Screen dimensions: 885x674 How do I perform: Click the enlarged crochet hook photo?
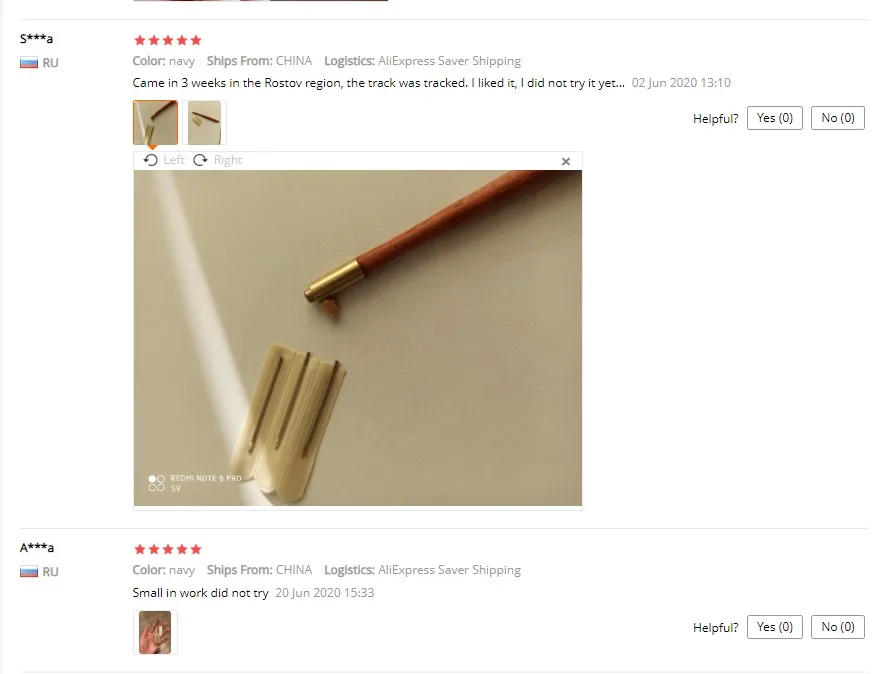coord(358,338)
